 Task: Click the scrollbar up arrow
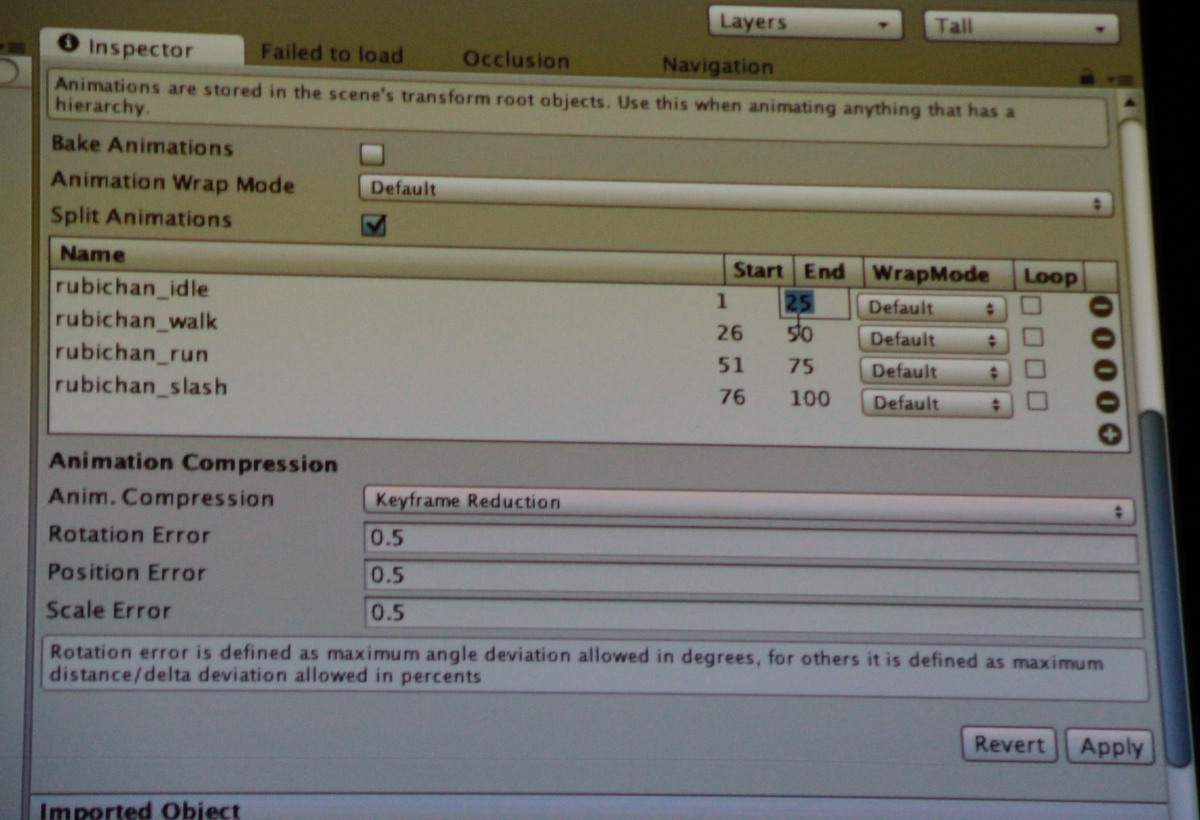1130,102
